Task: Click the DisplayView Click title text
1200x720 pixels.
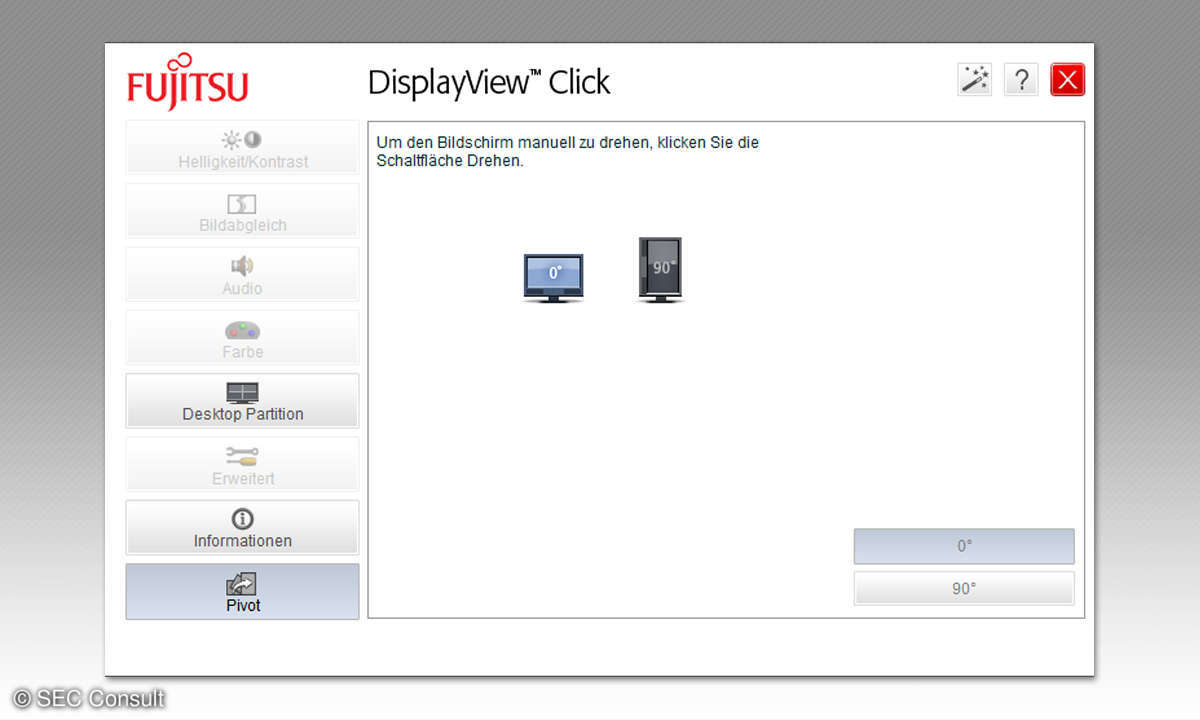Action: (x=489, y=82)
